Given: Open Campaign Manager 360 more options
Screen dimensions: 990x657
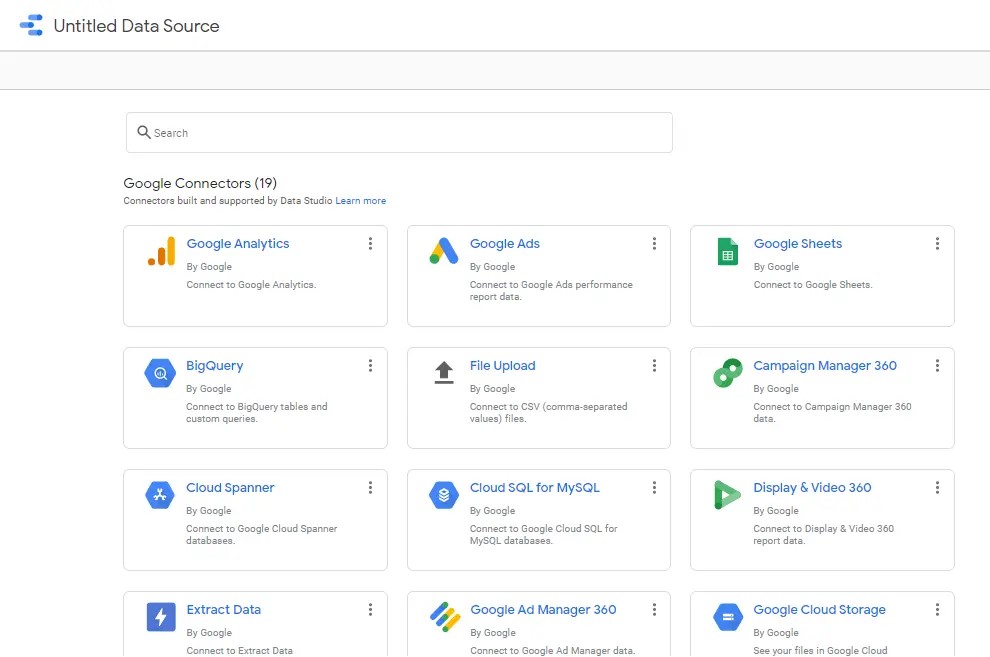Looking at the screenshot, I should point(937,365).
